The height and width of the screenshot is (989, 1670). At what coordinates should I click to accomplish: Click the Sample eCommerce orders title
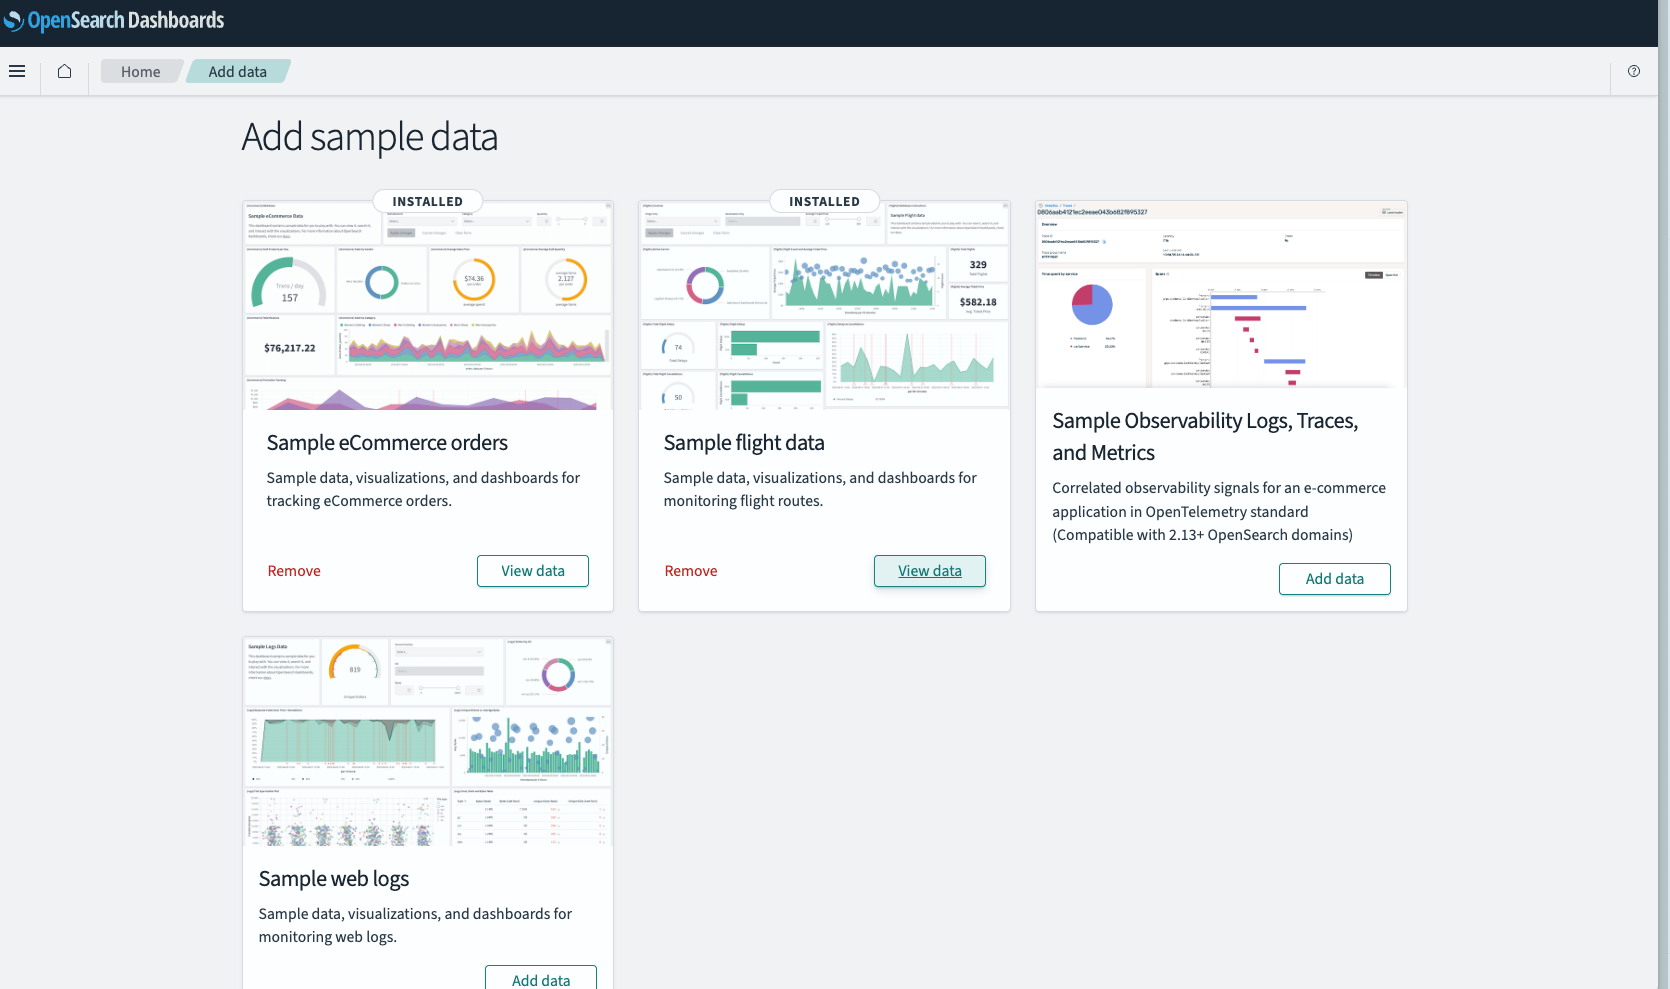tap(387, 443)
